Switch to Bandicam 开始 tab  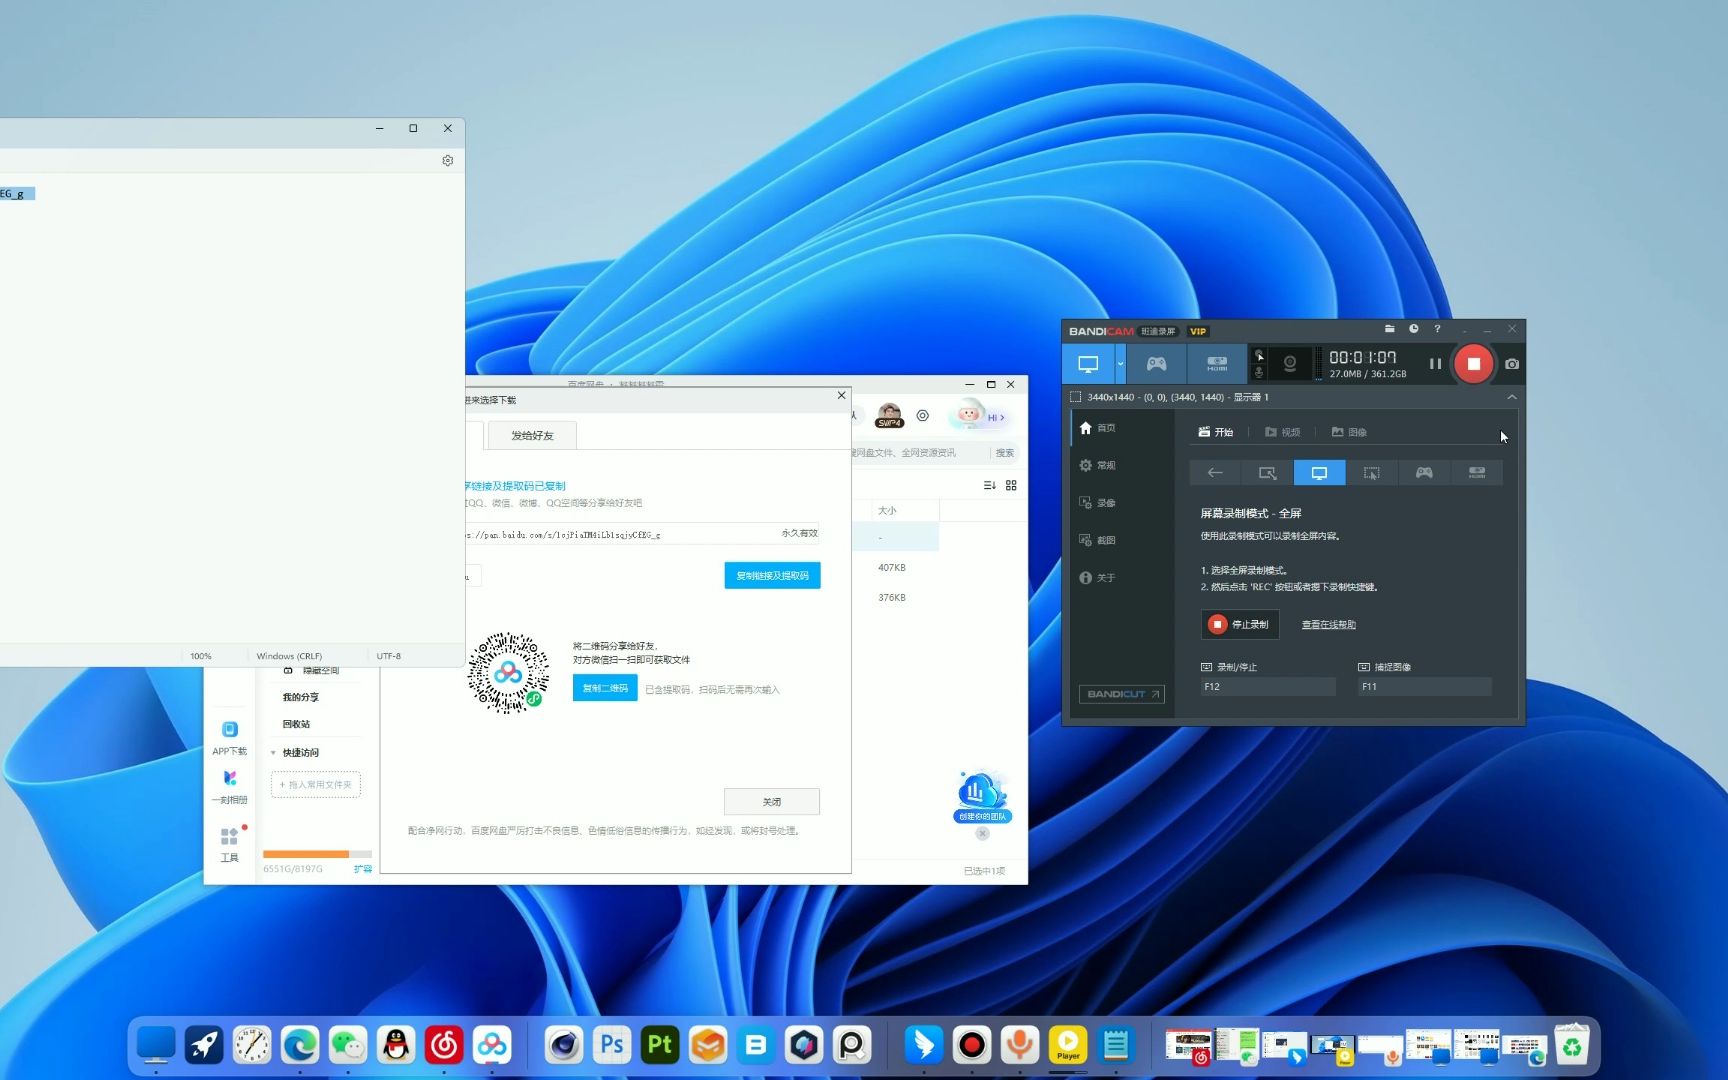(x=1216, y=432)
